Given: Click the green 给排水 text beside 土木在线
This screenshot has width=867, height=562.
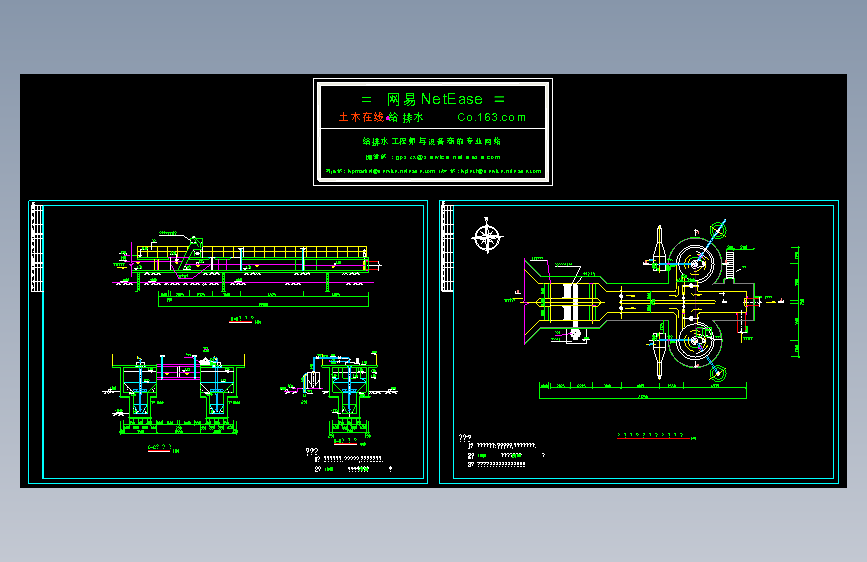Looking at the screenshot, I should pyautogui.click(x=406, y=117).
